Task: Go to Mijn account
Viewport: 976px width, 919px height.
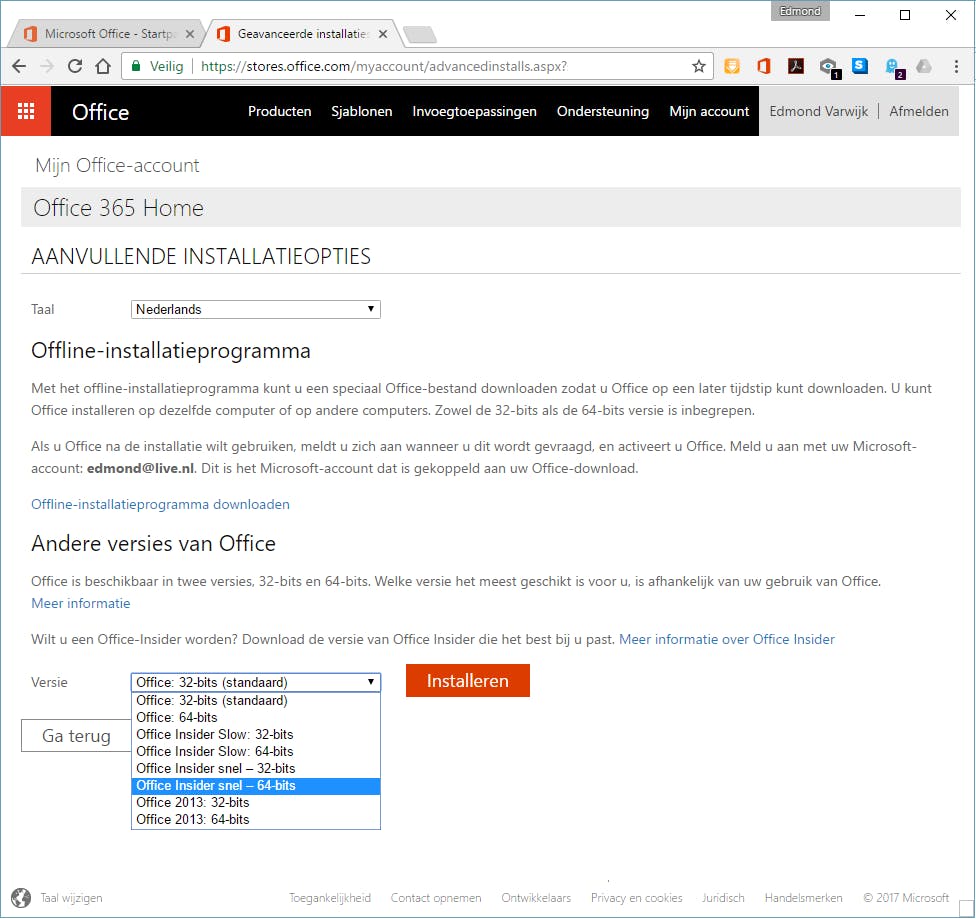Action: coord(709,111)
